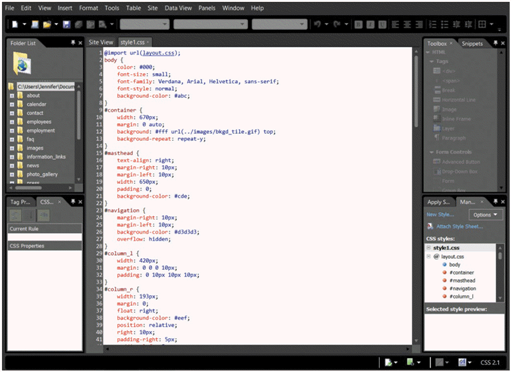
Task: Click the Increase indent icon
Action: pos(468,24)
